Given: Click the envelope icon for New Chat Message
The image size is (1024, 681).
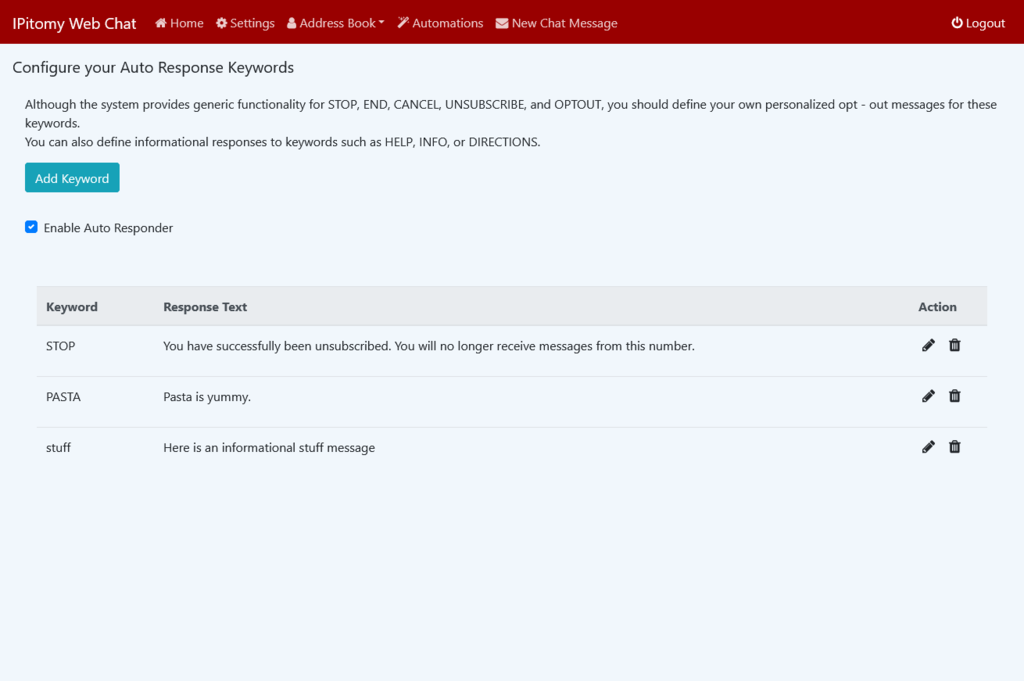Looking at the screenshot, I should tap(502, 23).
